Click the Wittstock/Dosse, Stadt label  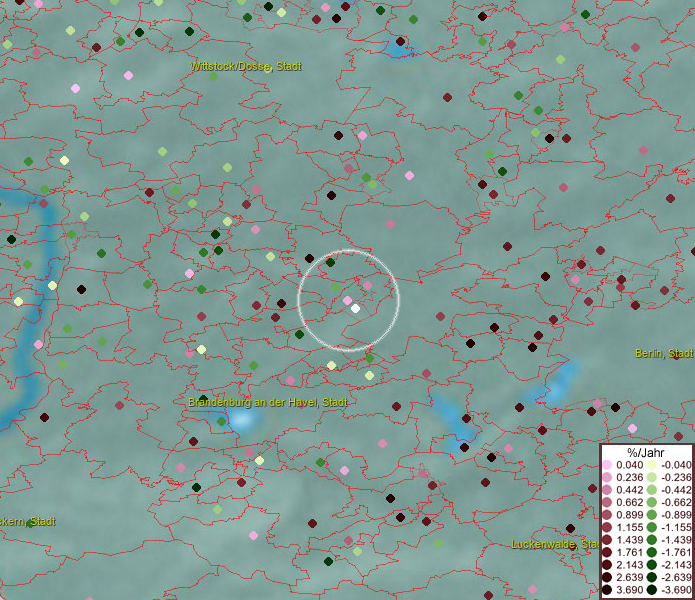click(246, 66)
